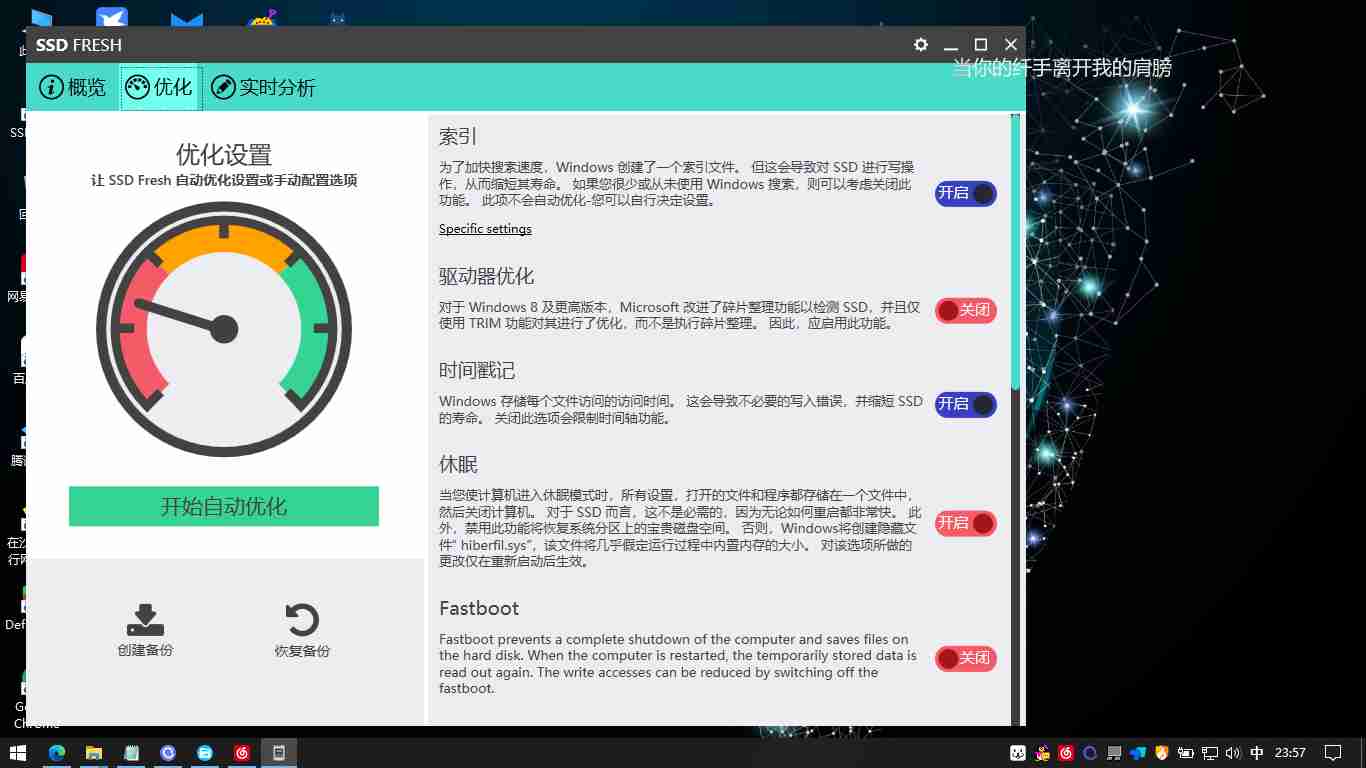
Task: Click the Fastboot section heading
Action: [479, 608]
